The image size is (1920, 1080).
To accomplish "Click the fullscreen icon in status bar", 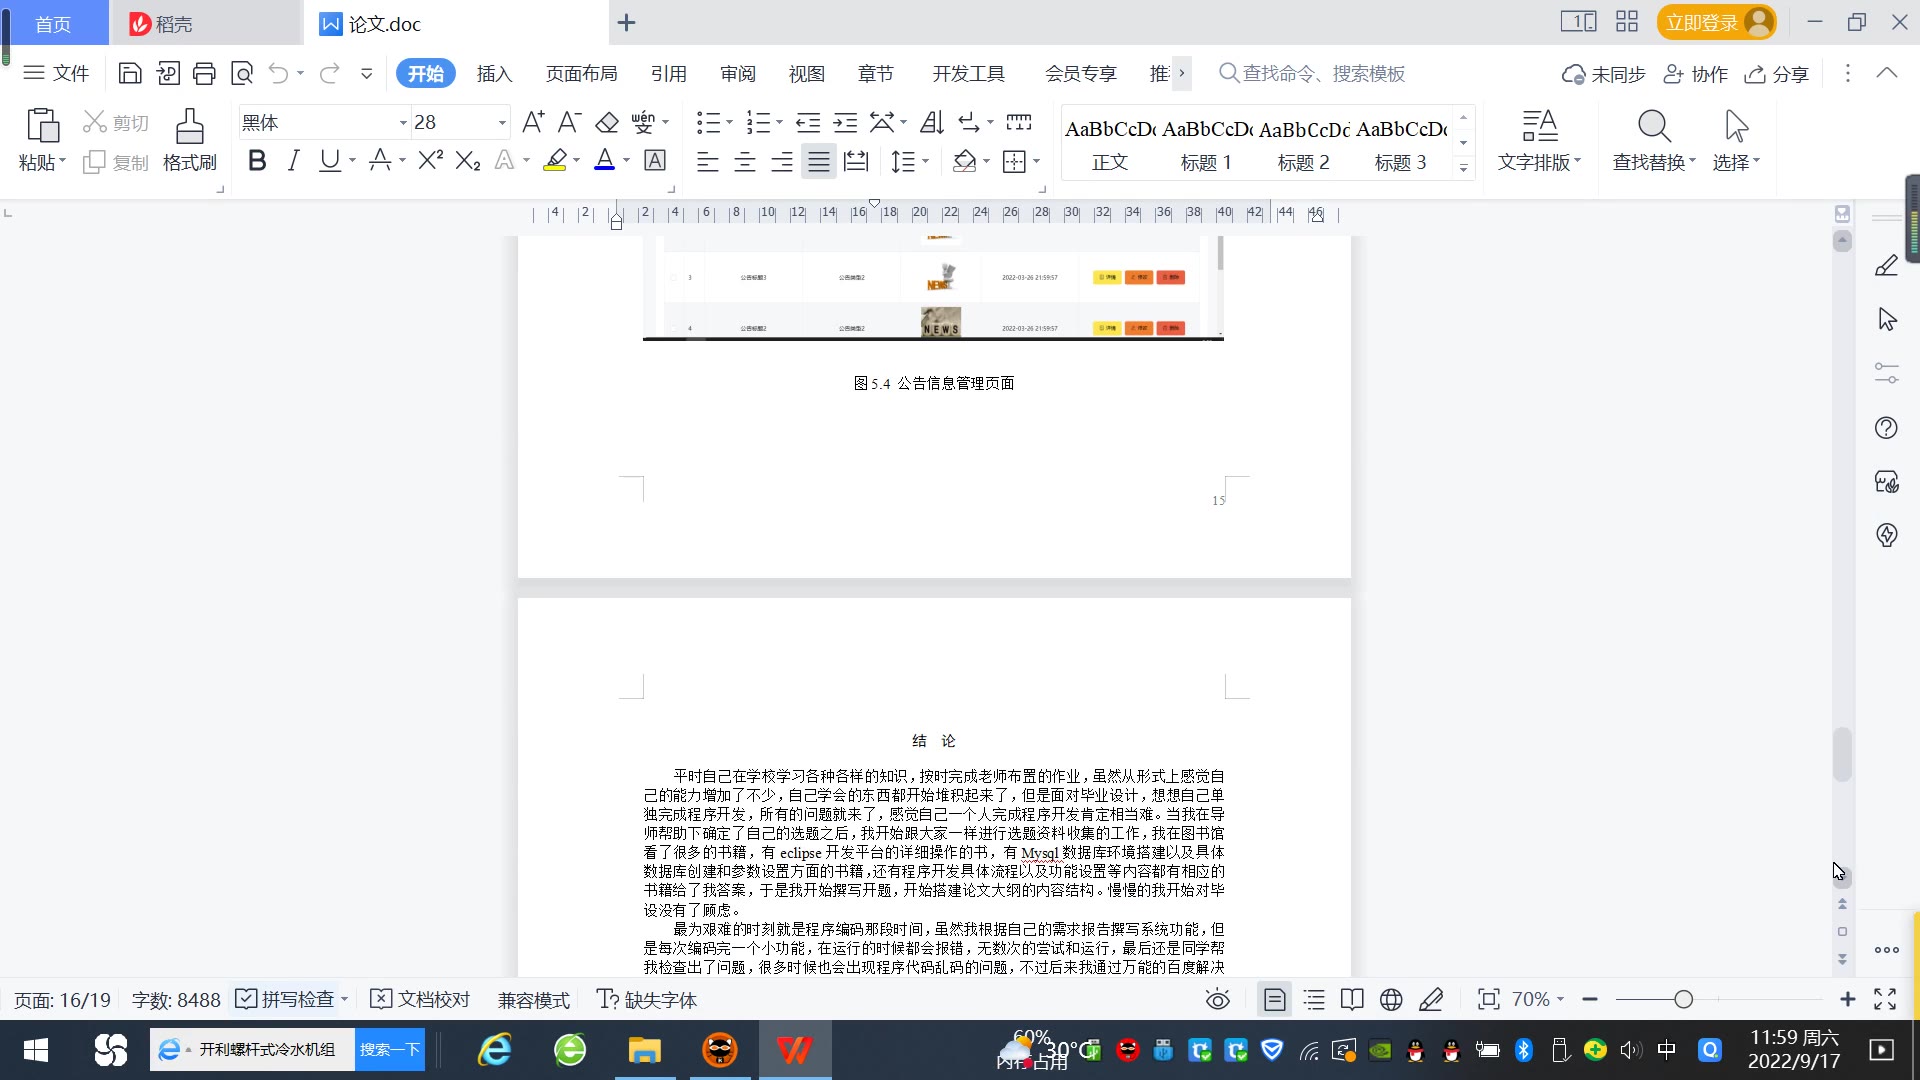I will coord(1885,1000).
